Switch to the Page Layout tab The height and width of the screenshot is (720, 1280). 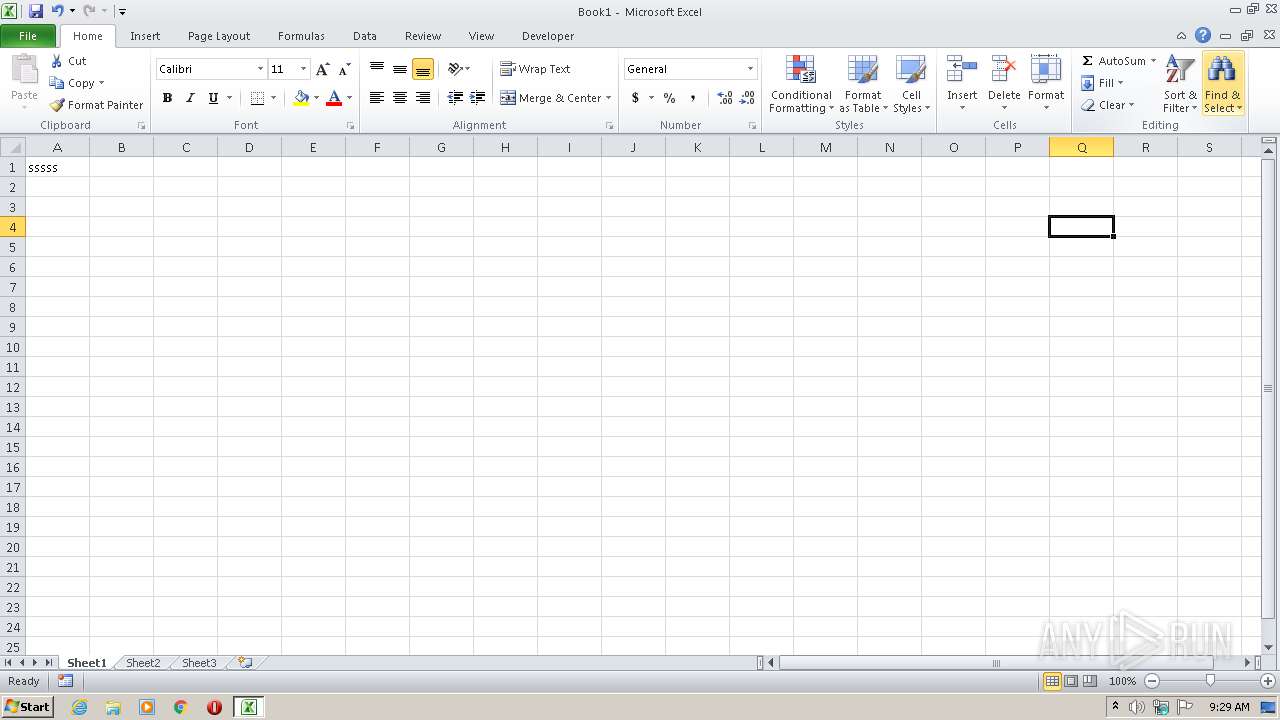[219, 36]
